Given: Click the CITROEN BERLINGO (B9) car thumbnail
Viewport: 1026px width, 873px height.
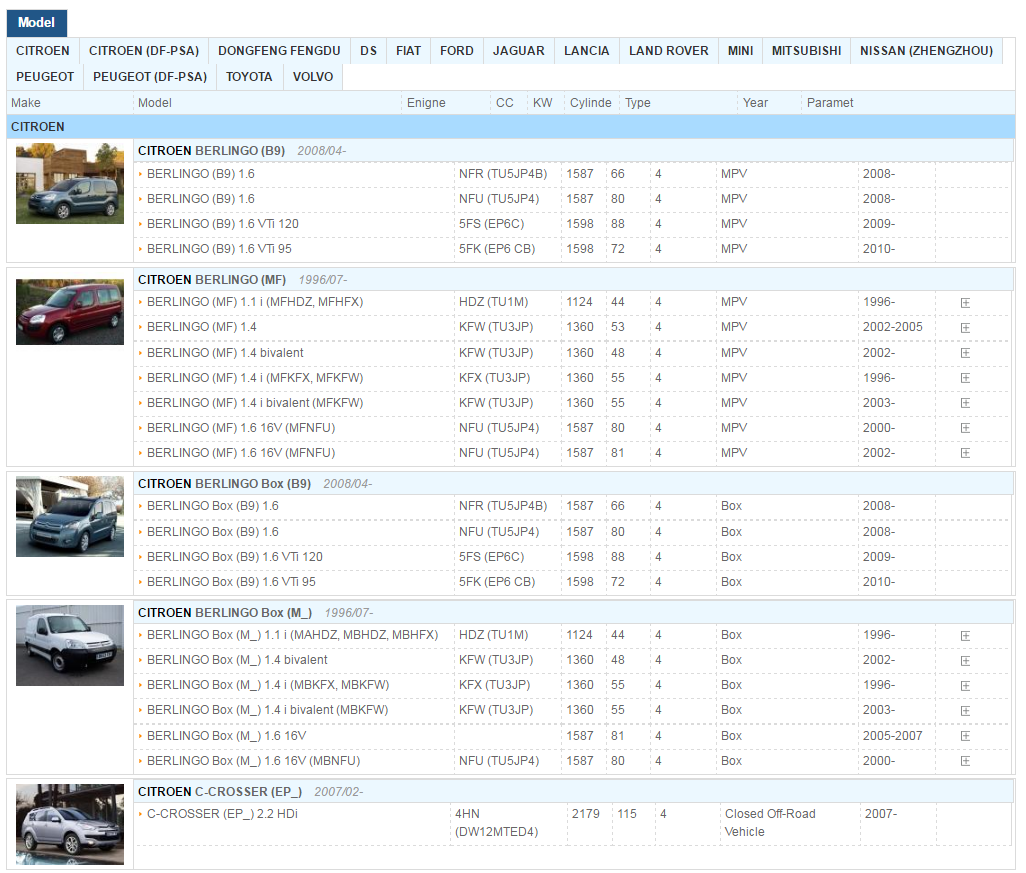Looking at the screenshot, I should point(70,183).
